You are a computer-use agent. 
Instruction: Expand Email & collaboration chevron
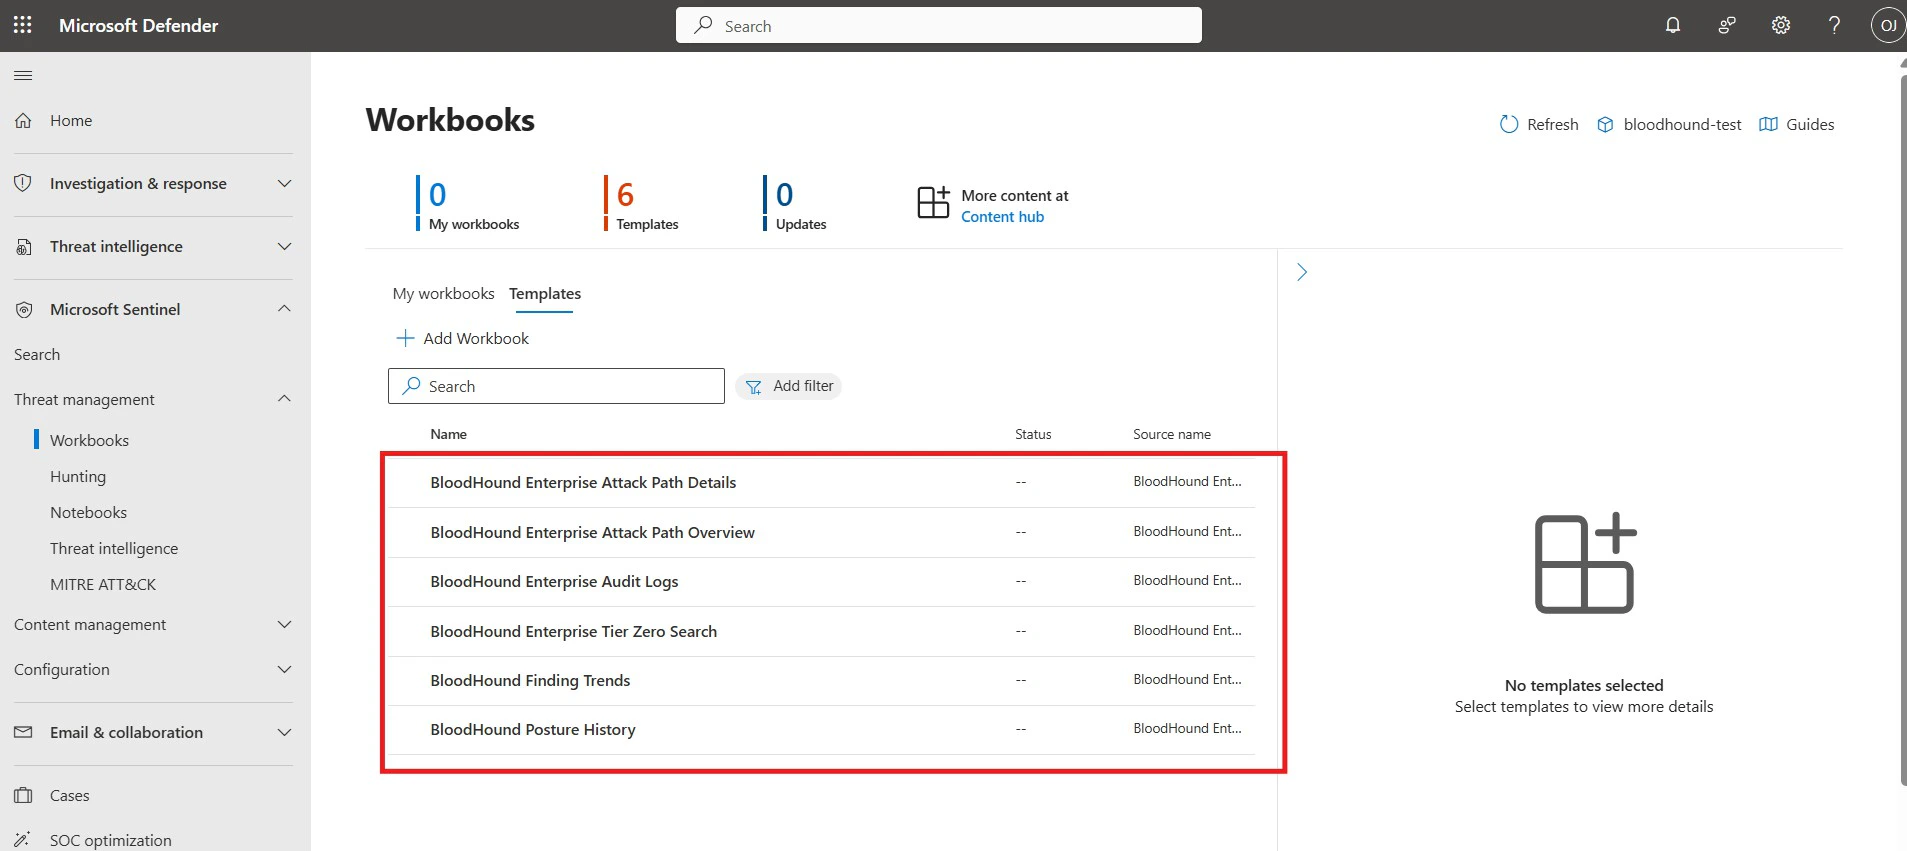click(x=284, y=732)
